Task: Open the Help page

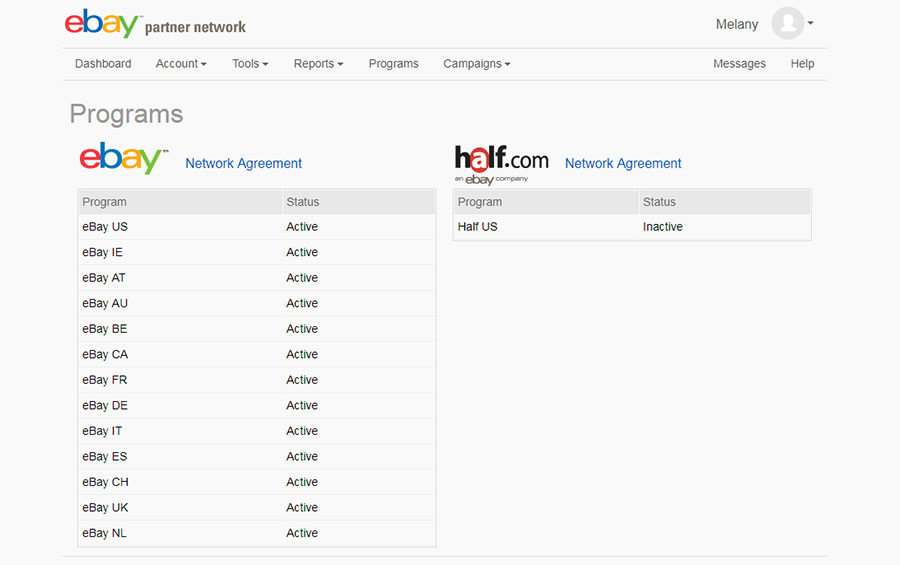Action: 802,64
